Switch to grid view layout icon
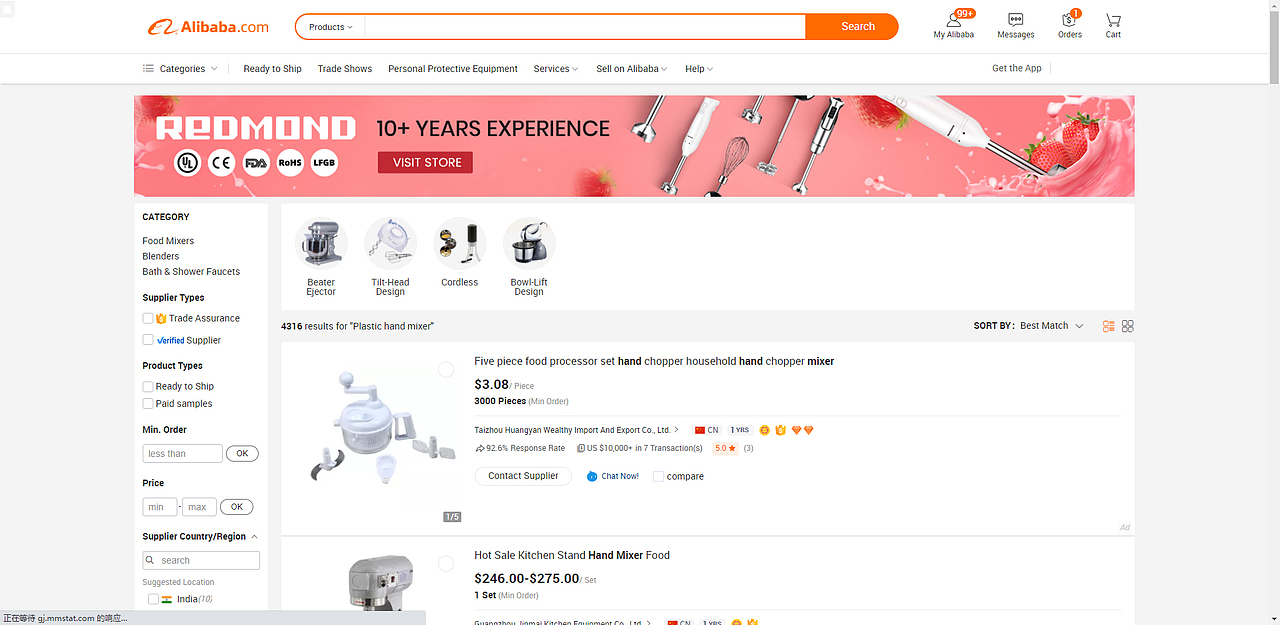1280x625 pixels. (x=1128, y=326)
